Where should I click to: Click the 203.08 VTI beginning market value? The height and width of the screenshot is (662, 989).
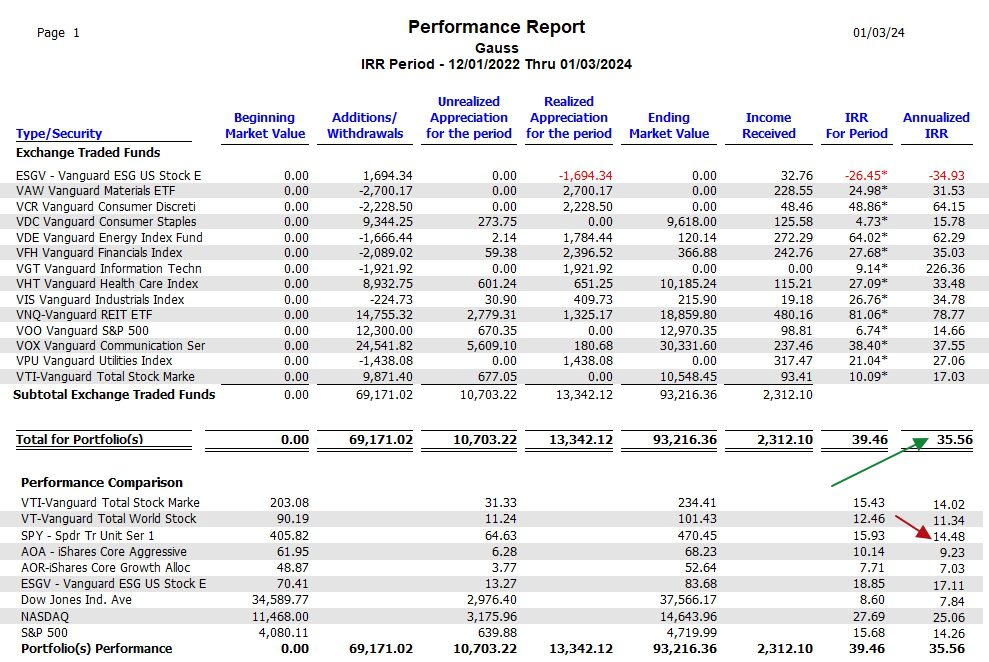(x=290, y=502)
